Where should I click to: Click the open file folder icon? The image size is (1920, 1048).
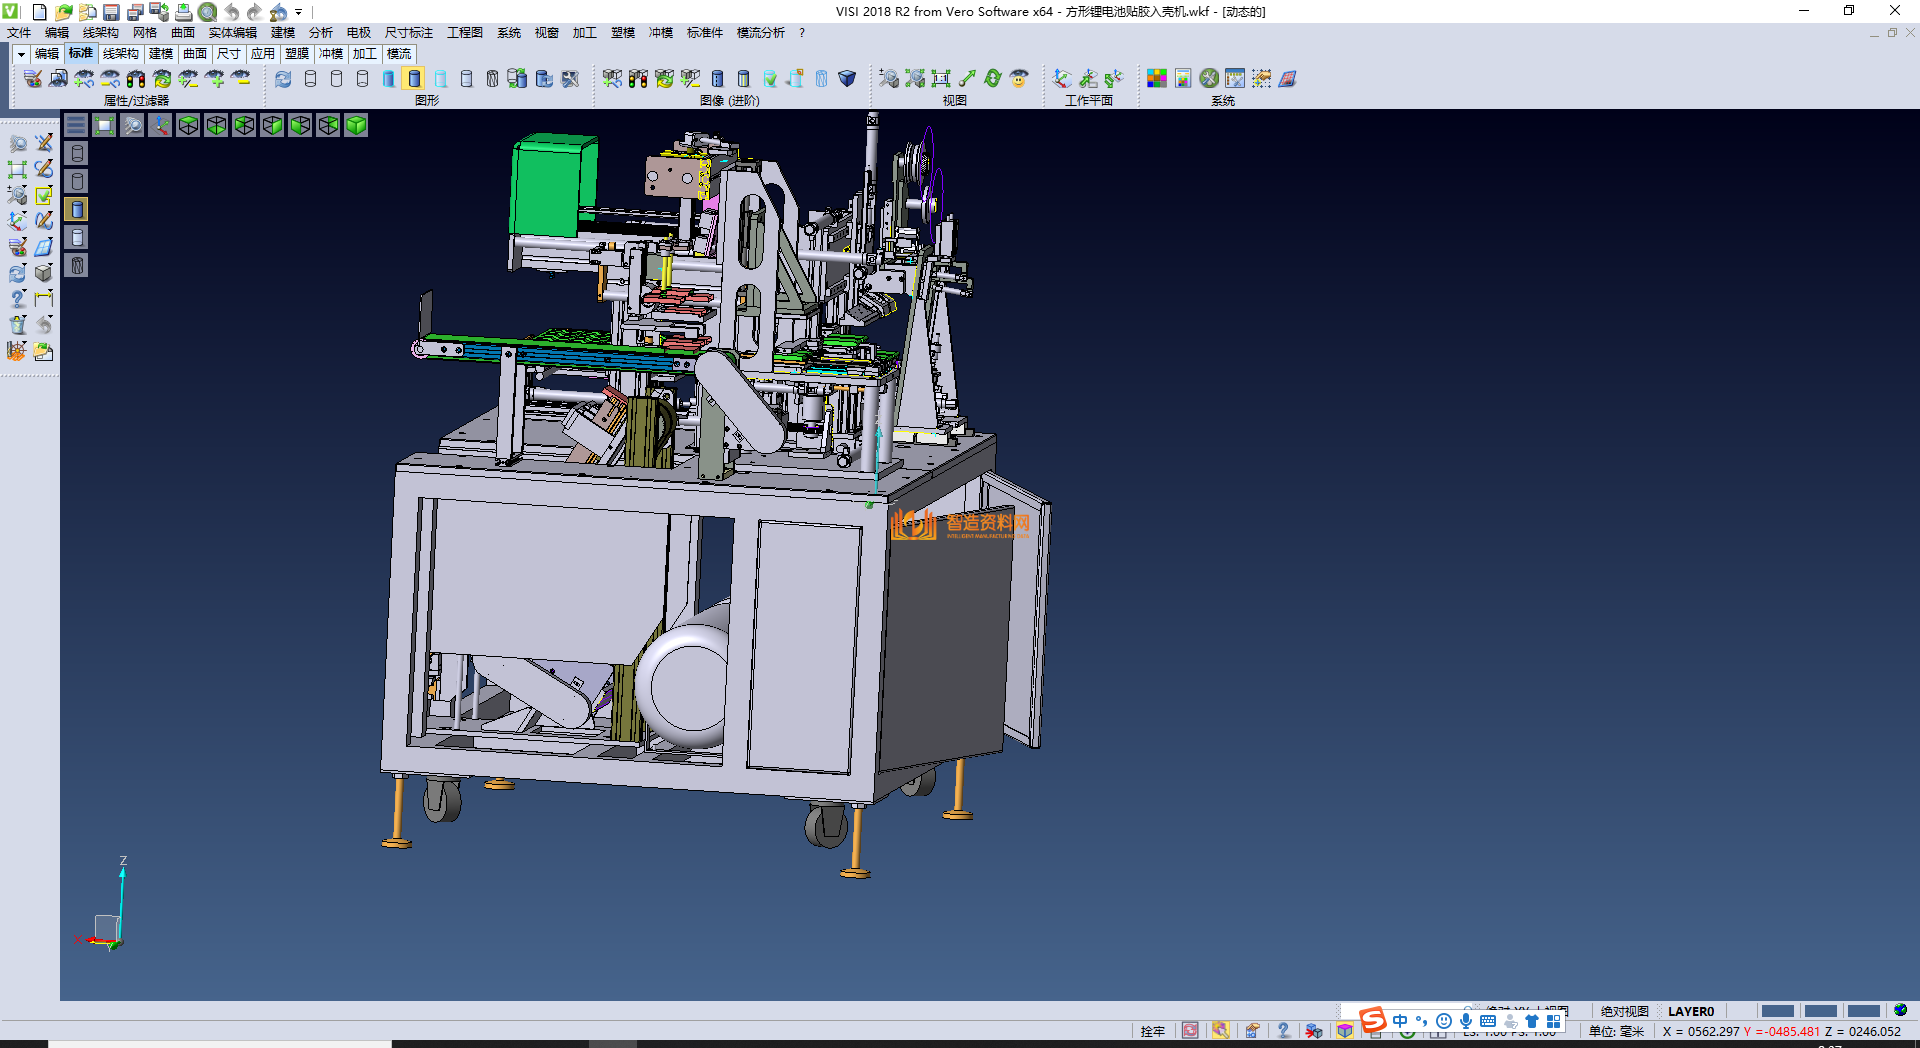(x=63, y=12)
